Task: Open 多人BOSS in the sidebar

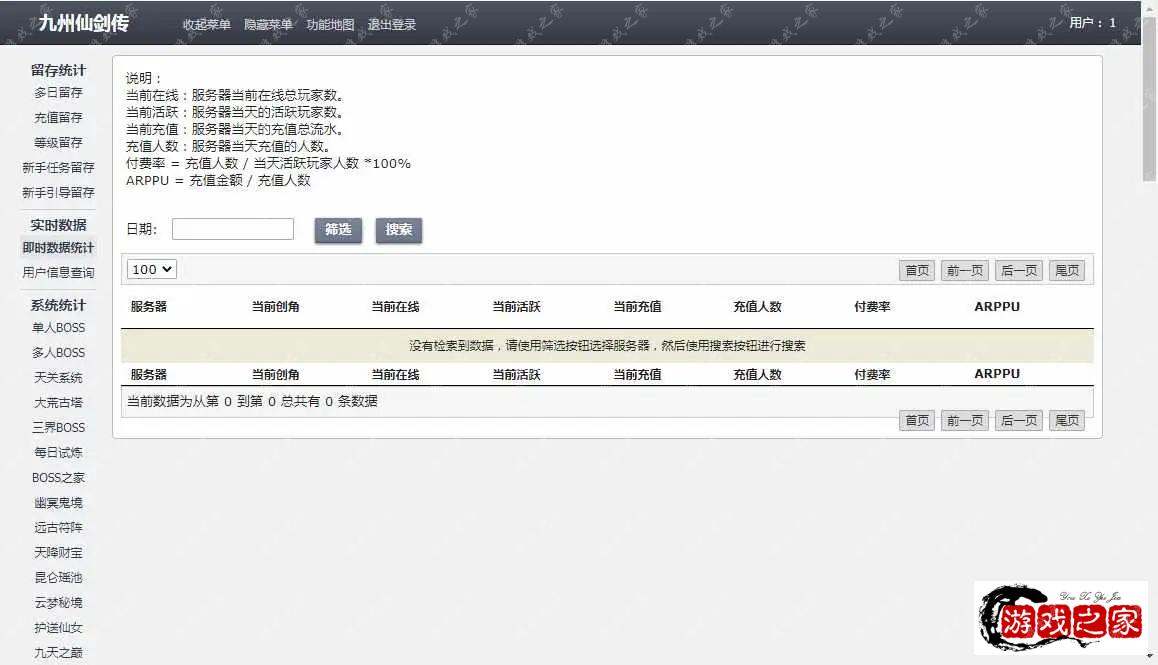Action: [58, 352]
